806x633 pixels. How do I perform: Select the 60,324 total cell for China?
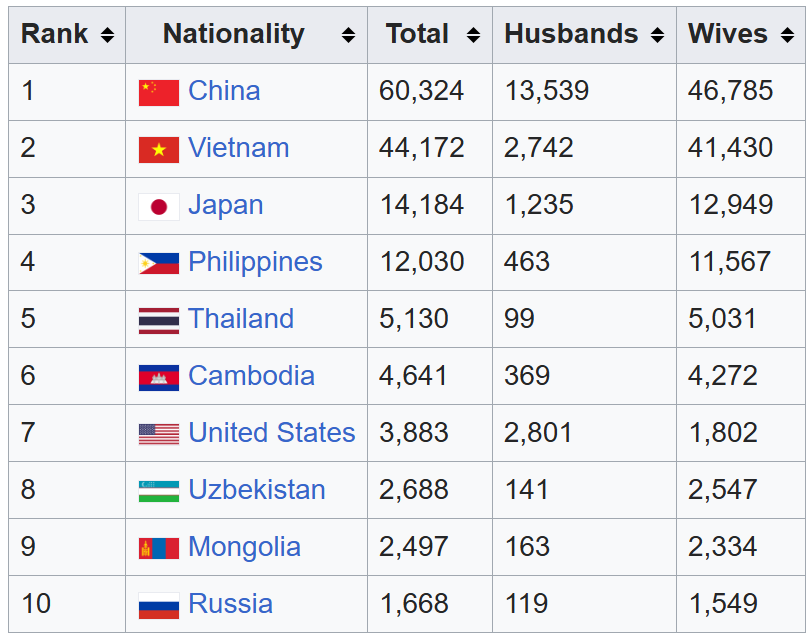(421, 91)
